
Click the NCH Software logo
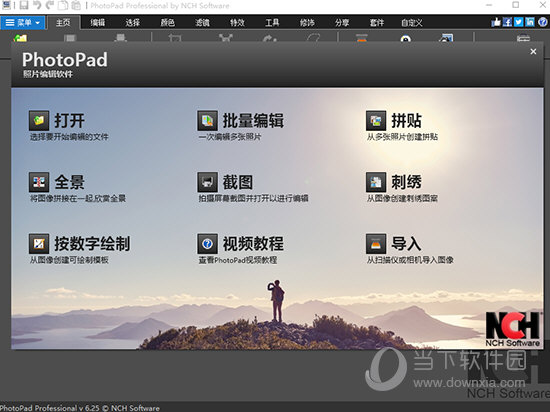pyautogui.click(x=512, y=329)
